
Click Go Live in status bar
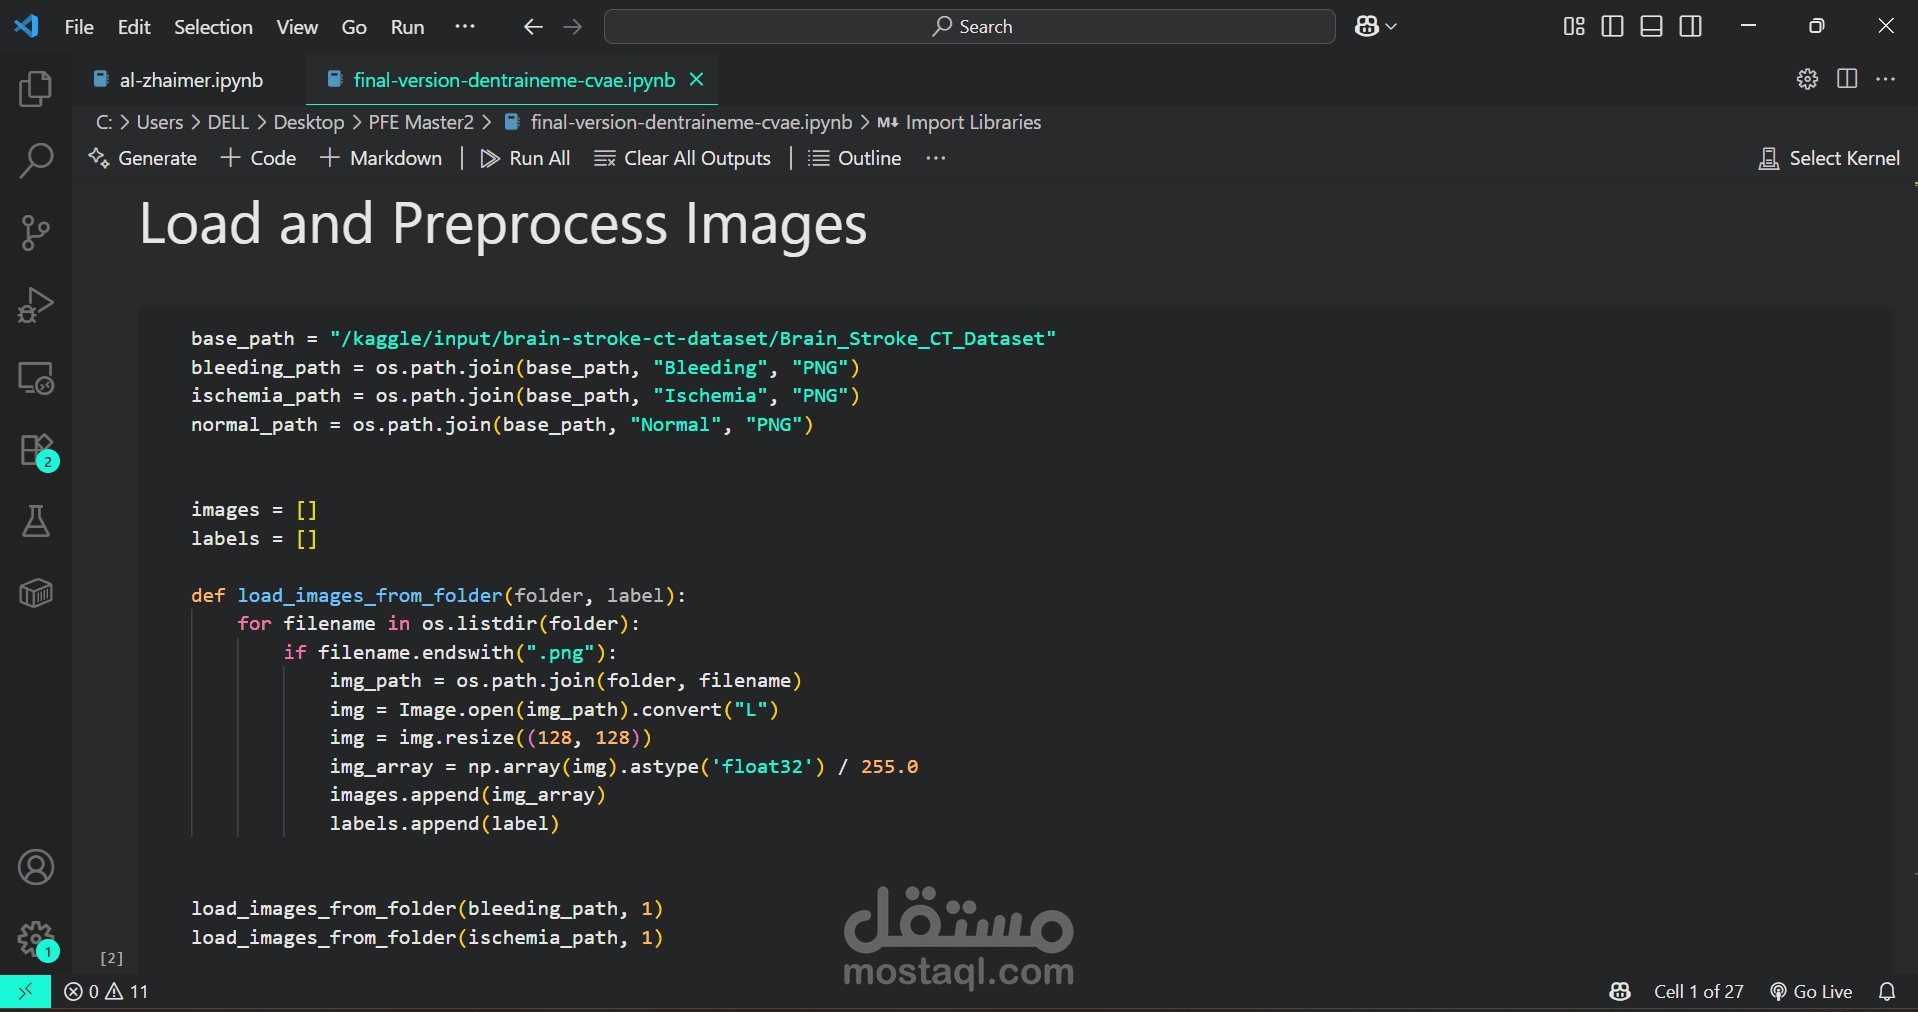pos(1811,991)
